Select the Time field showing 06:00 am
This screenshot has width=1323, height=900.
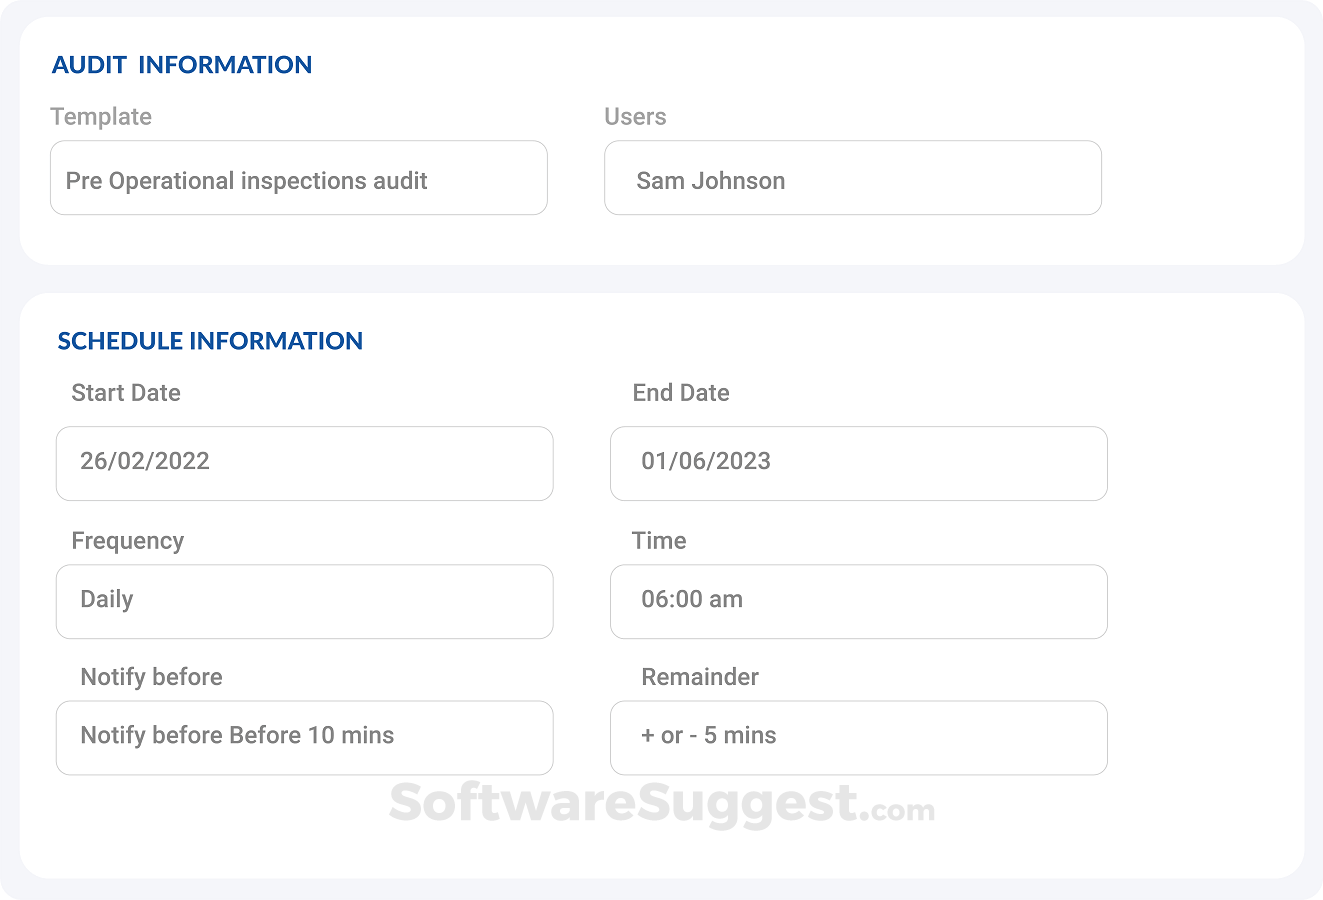tap(858, 601)
